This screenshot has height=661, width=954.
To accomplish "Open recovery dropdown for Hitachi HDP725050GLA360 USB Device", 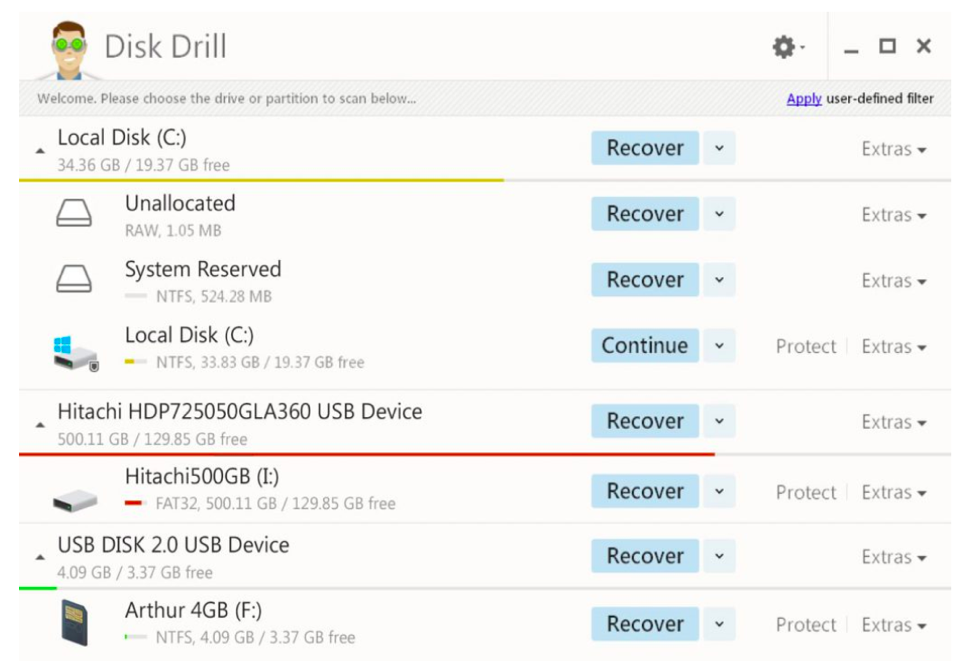I will (x=719, y=421).
